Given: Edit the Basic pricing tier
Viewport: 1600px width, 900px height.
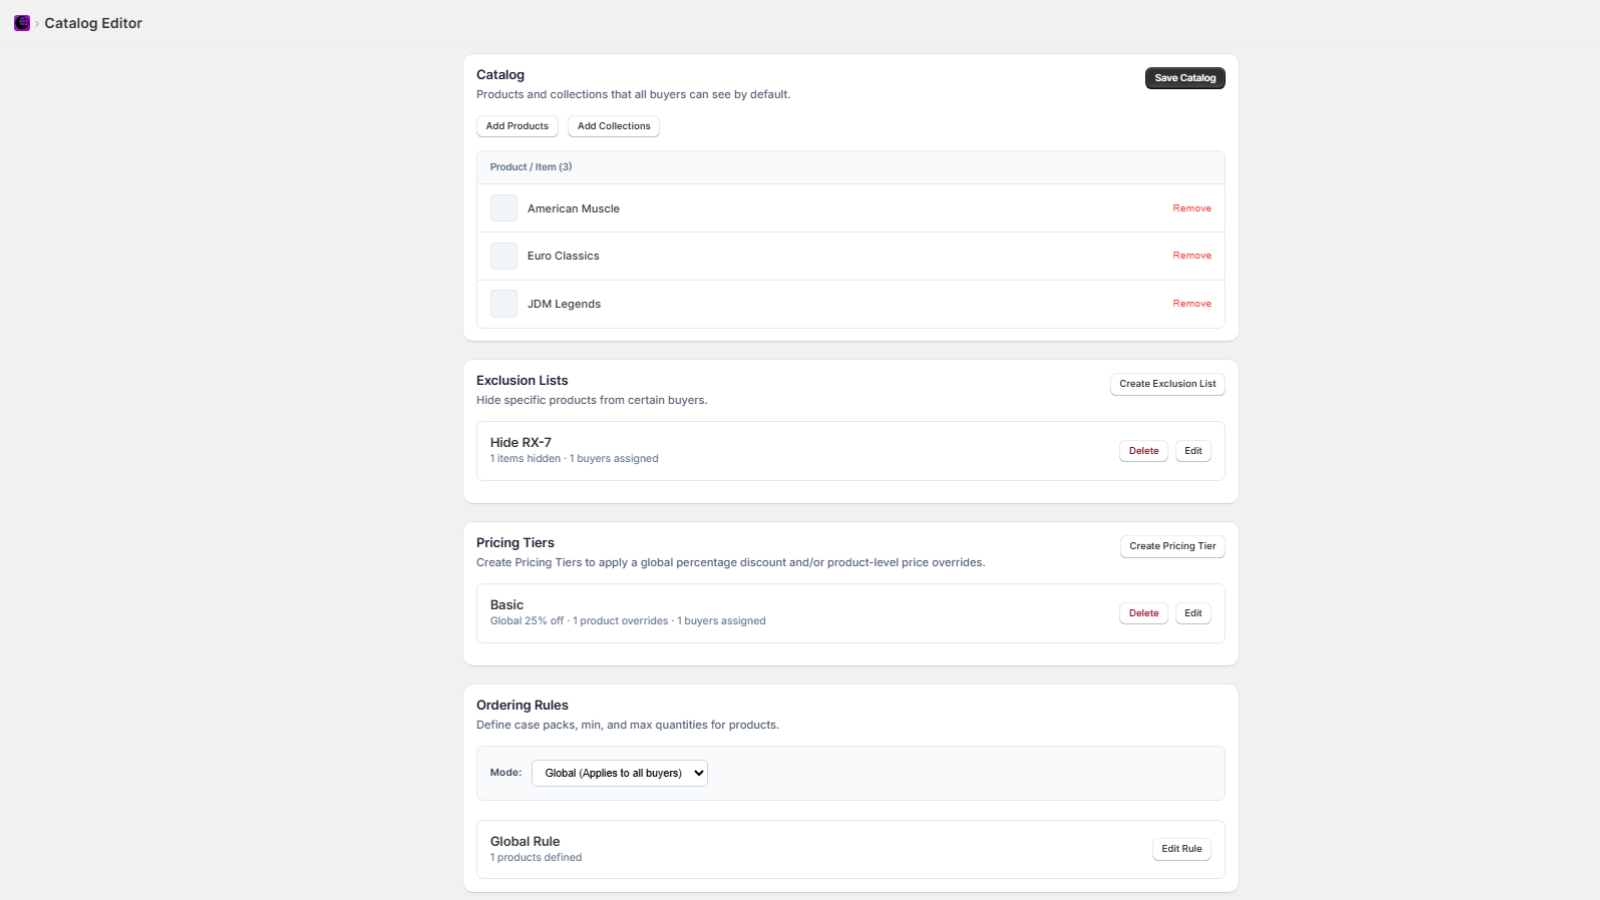Looking at the screenshot, I should [x=1193, y=613].
